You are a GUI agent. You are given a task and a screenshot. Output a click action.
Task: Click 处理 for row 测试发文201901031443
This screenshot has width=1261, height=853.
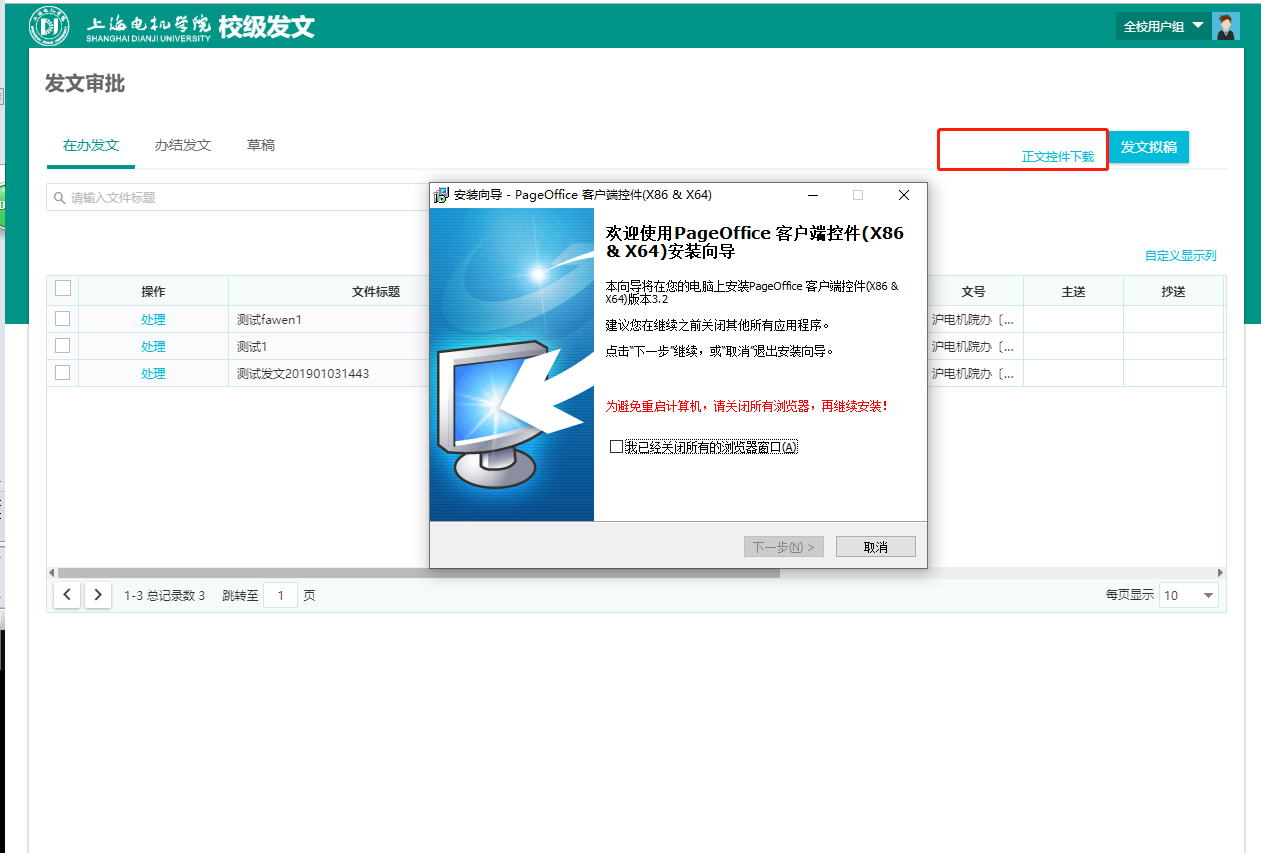coord(153,374)
